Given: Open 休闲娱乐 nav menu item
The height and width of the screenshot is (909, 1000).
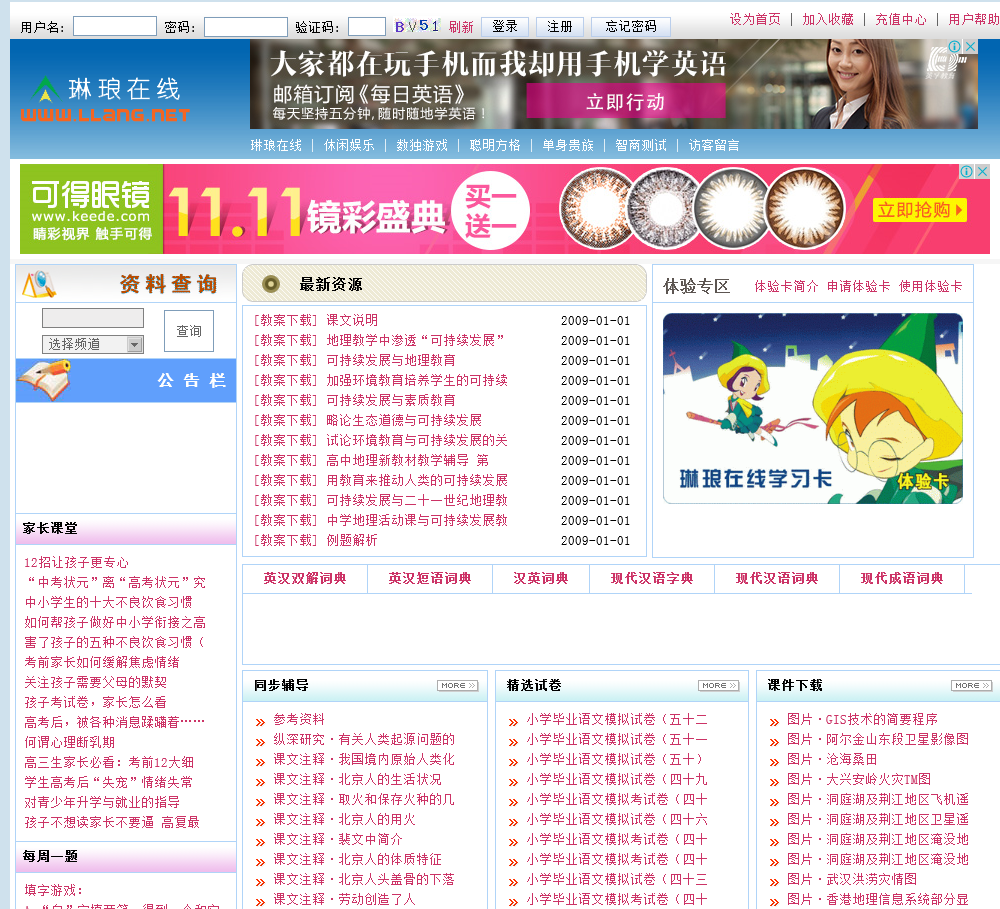Looking at the screenshot, I should (x=349, y=145).
